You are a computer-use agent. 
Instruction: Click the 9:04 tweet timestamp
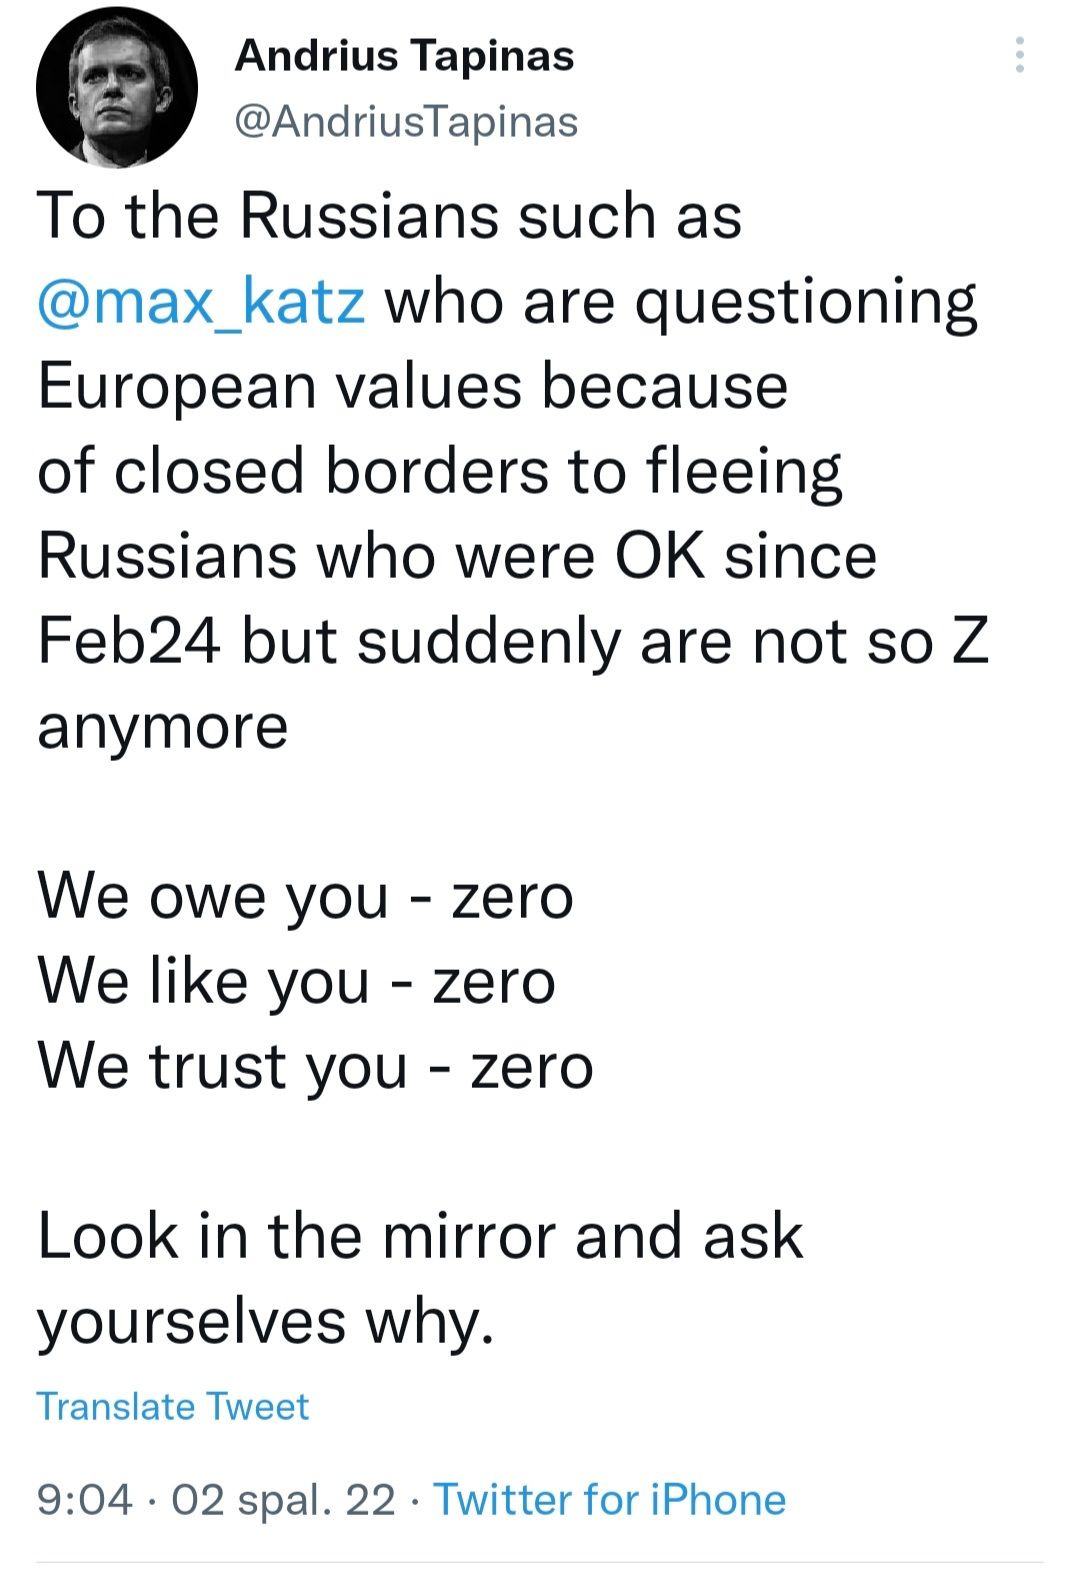[84, 1500]
